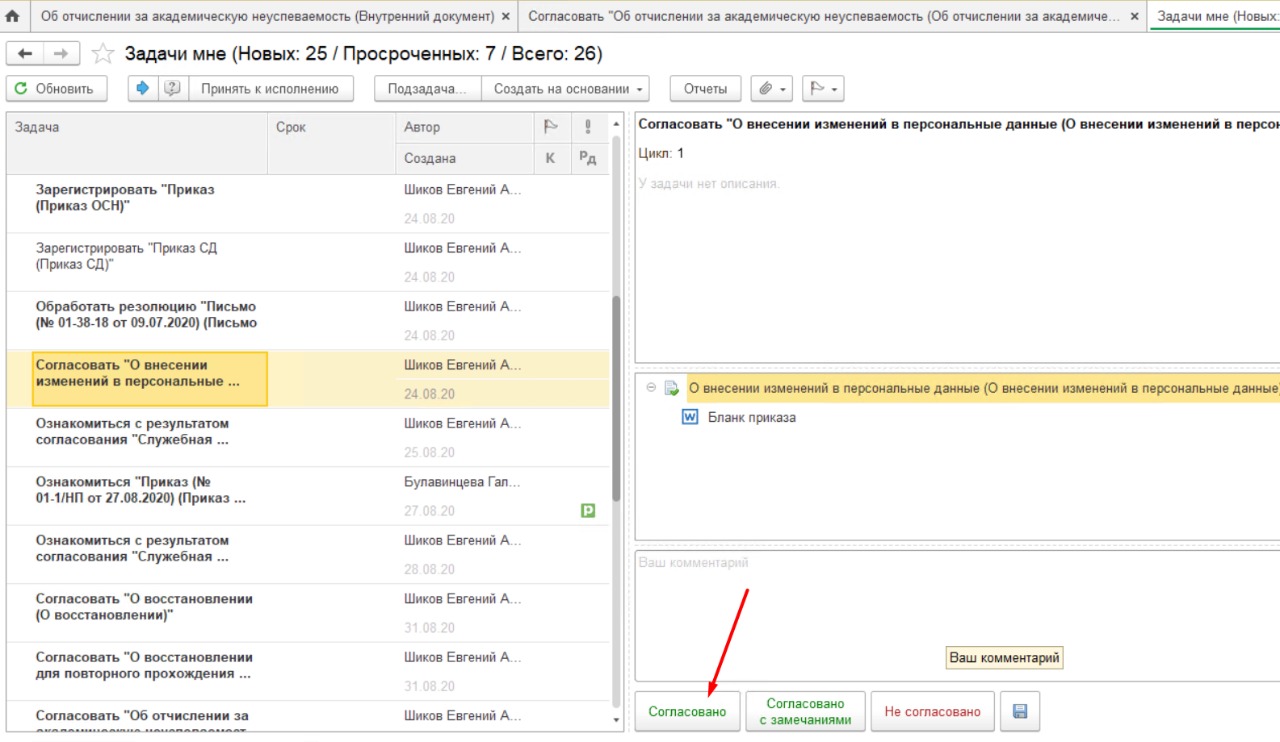
Task: Click the Обновить refresh button
Action: [x=56, y=88]
